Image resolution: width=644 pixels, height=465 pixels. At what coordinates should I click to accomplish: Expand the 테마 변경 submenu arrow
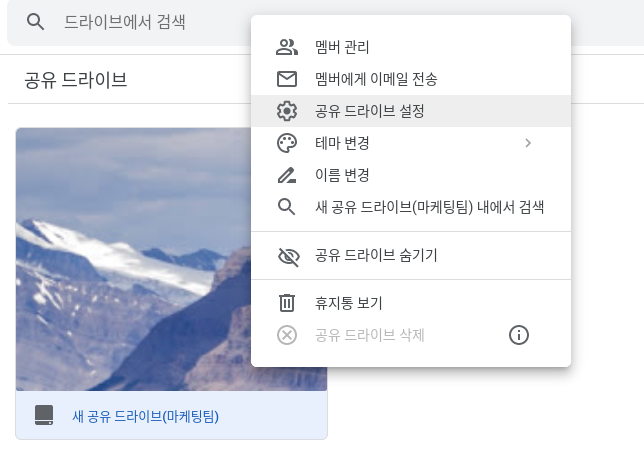[528, 143]
